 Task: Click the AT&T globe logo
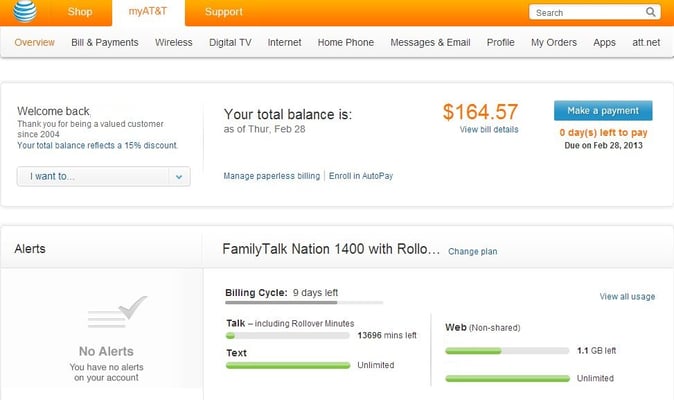click(25, 10)
